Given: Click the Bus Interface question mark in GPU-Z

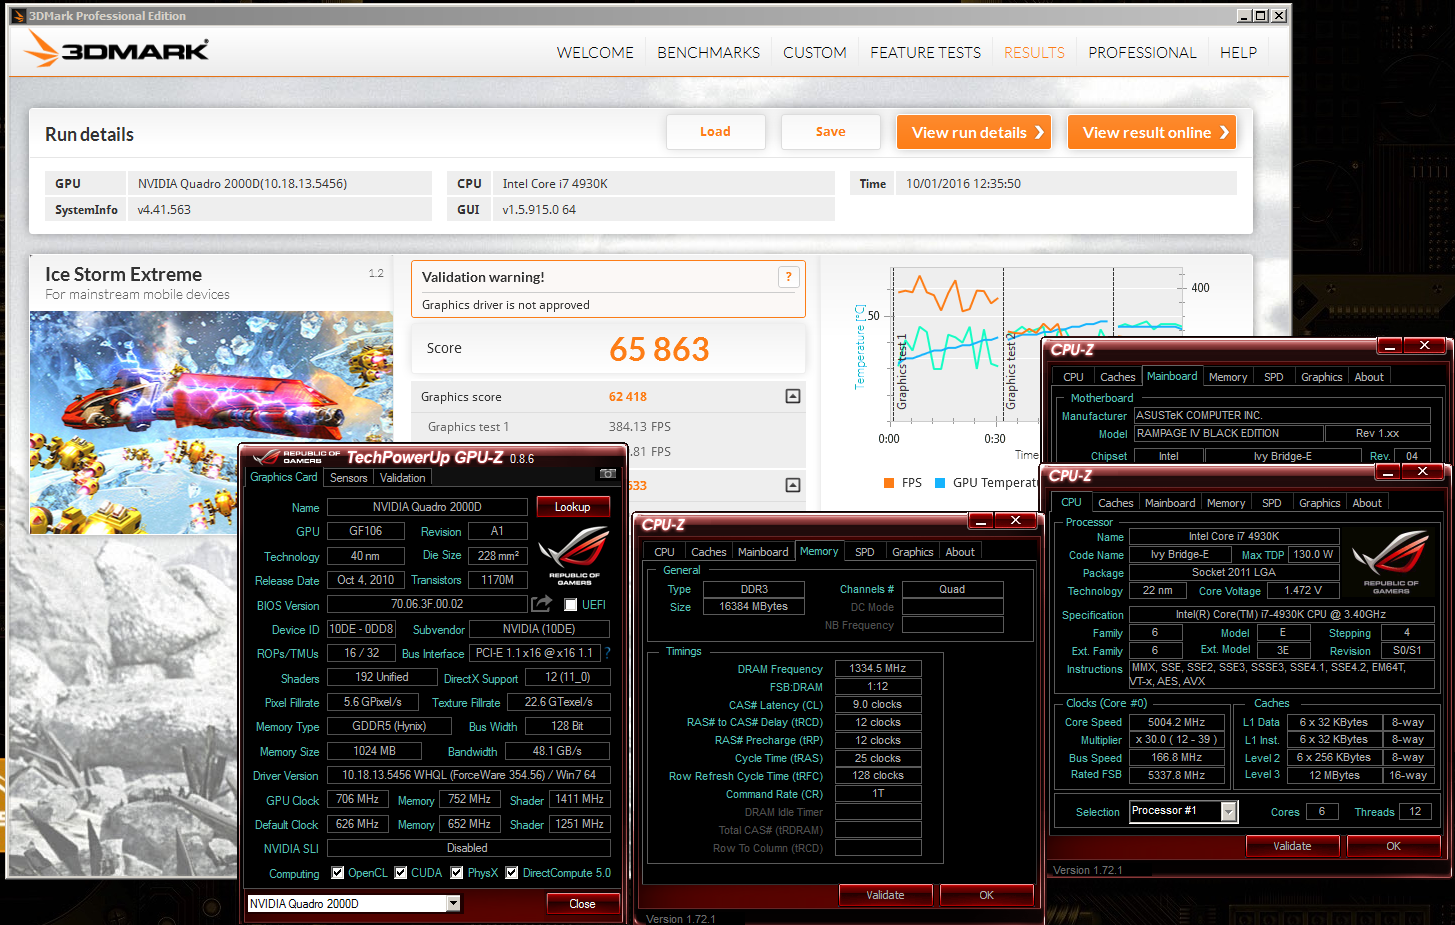Looking at the screenshot, I should pyautogui.click(x=607, y=653).
